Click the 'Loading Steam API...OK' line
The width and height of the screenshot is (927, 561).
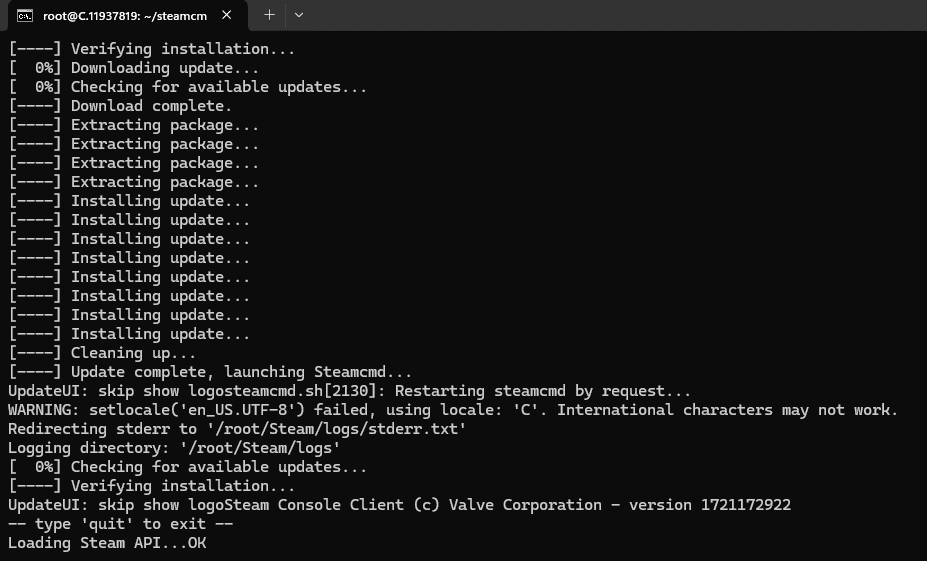[x=107, y=543]
